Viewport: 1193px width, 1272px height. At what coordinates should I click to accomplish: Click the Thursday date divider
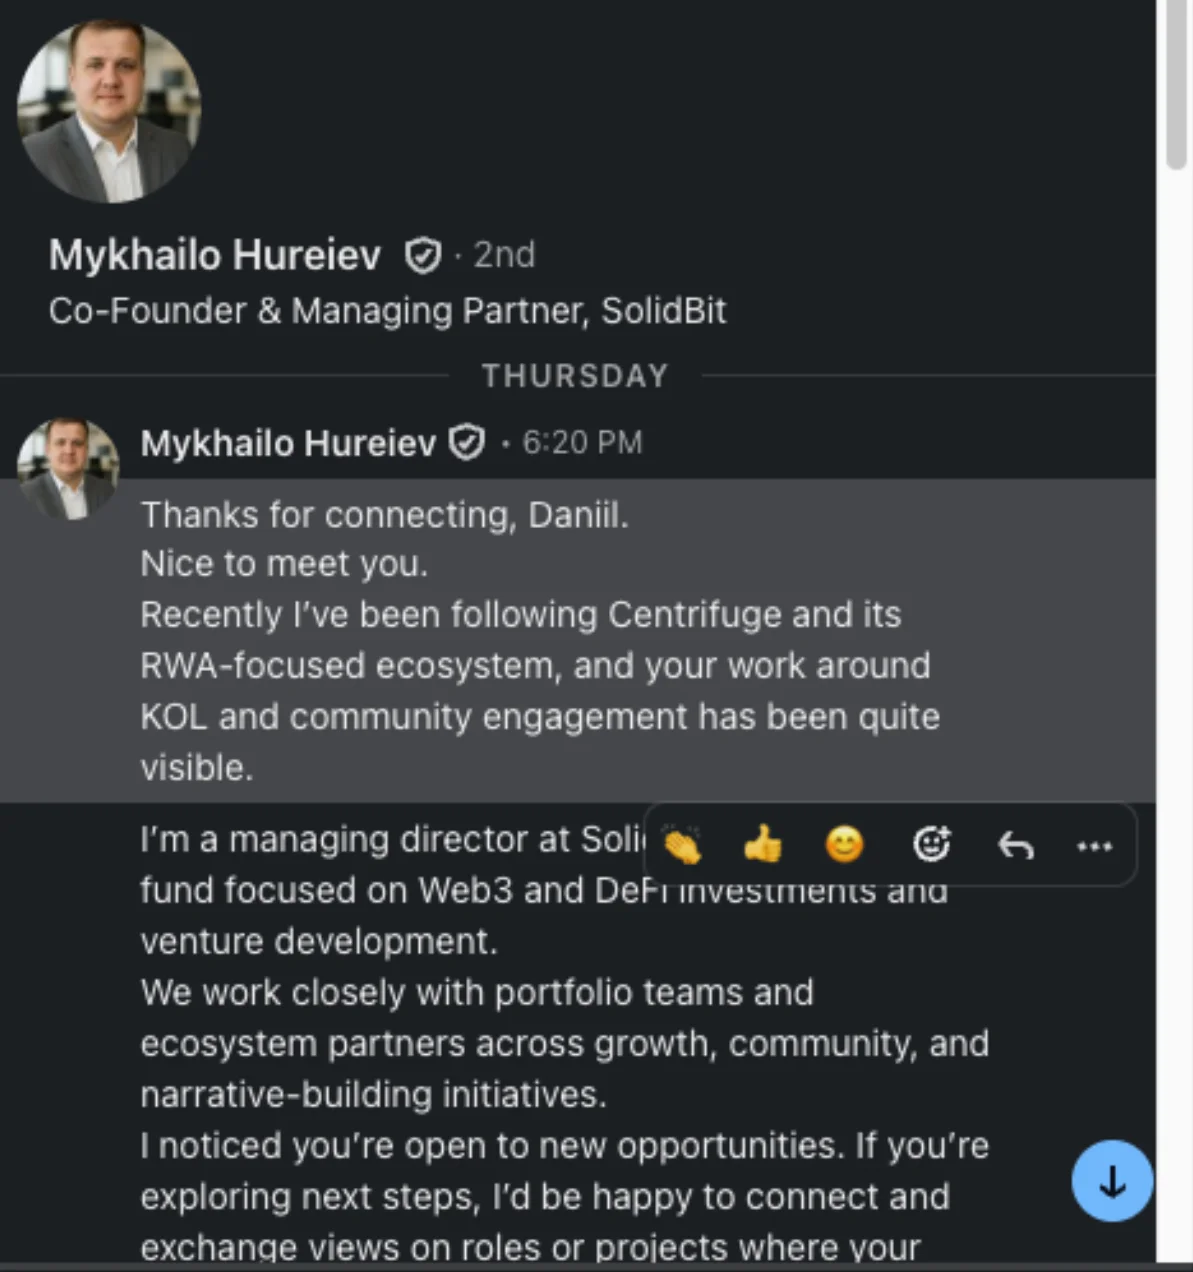pos(574,376)
